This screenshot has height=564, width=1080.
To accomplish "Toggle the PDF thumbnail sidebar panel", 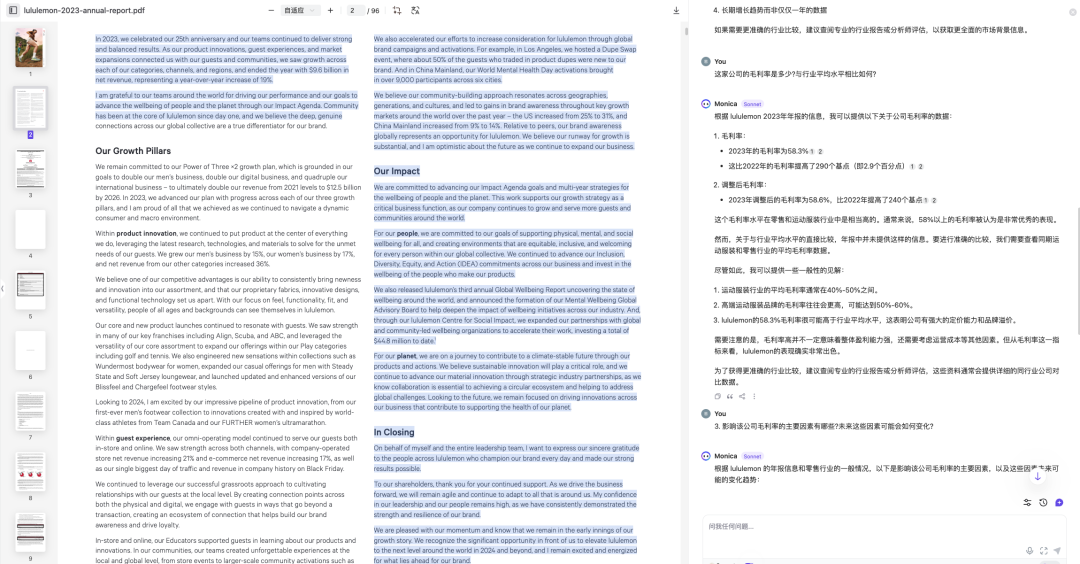I will pos(12,10).
